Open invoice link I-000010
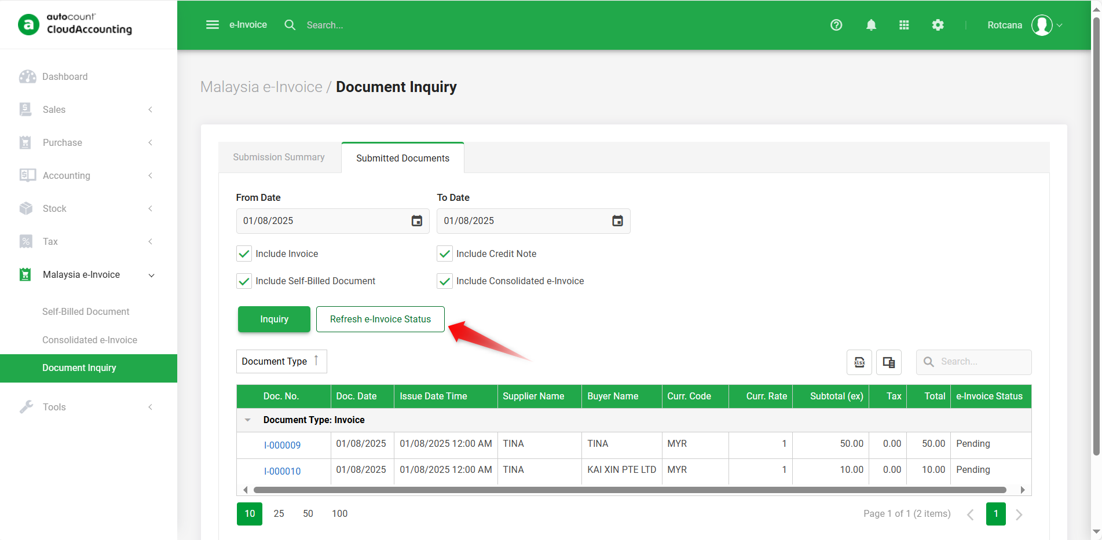This screenshot has height=541, width=1102. click(283, 471)
